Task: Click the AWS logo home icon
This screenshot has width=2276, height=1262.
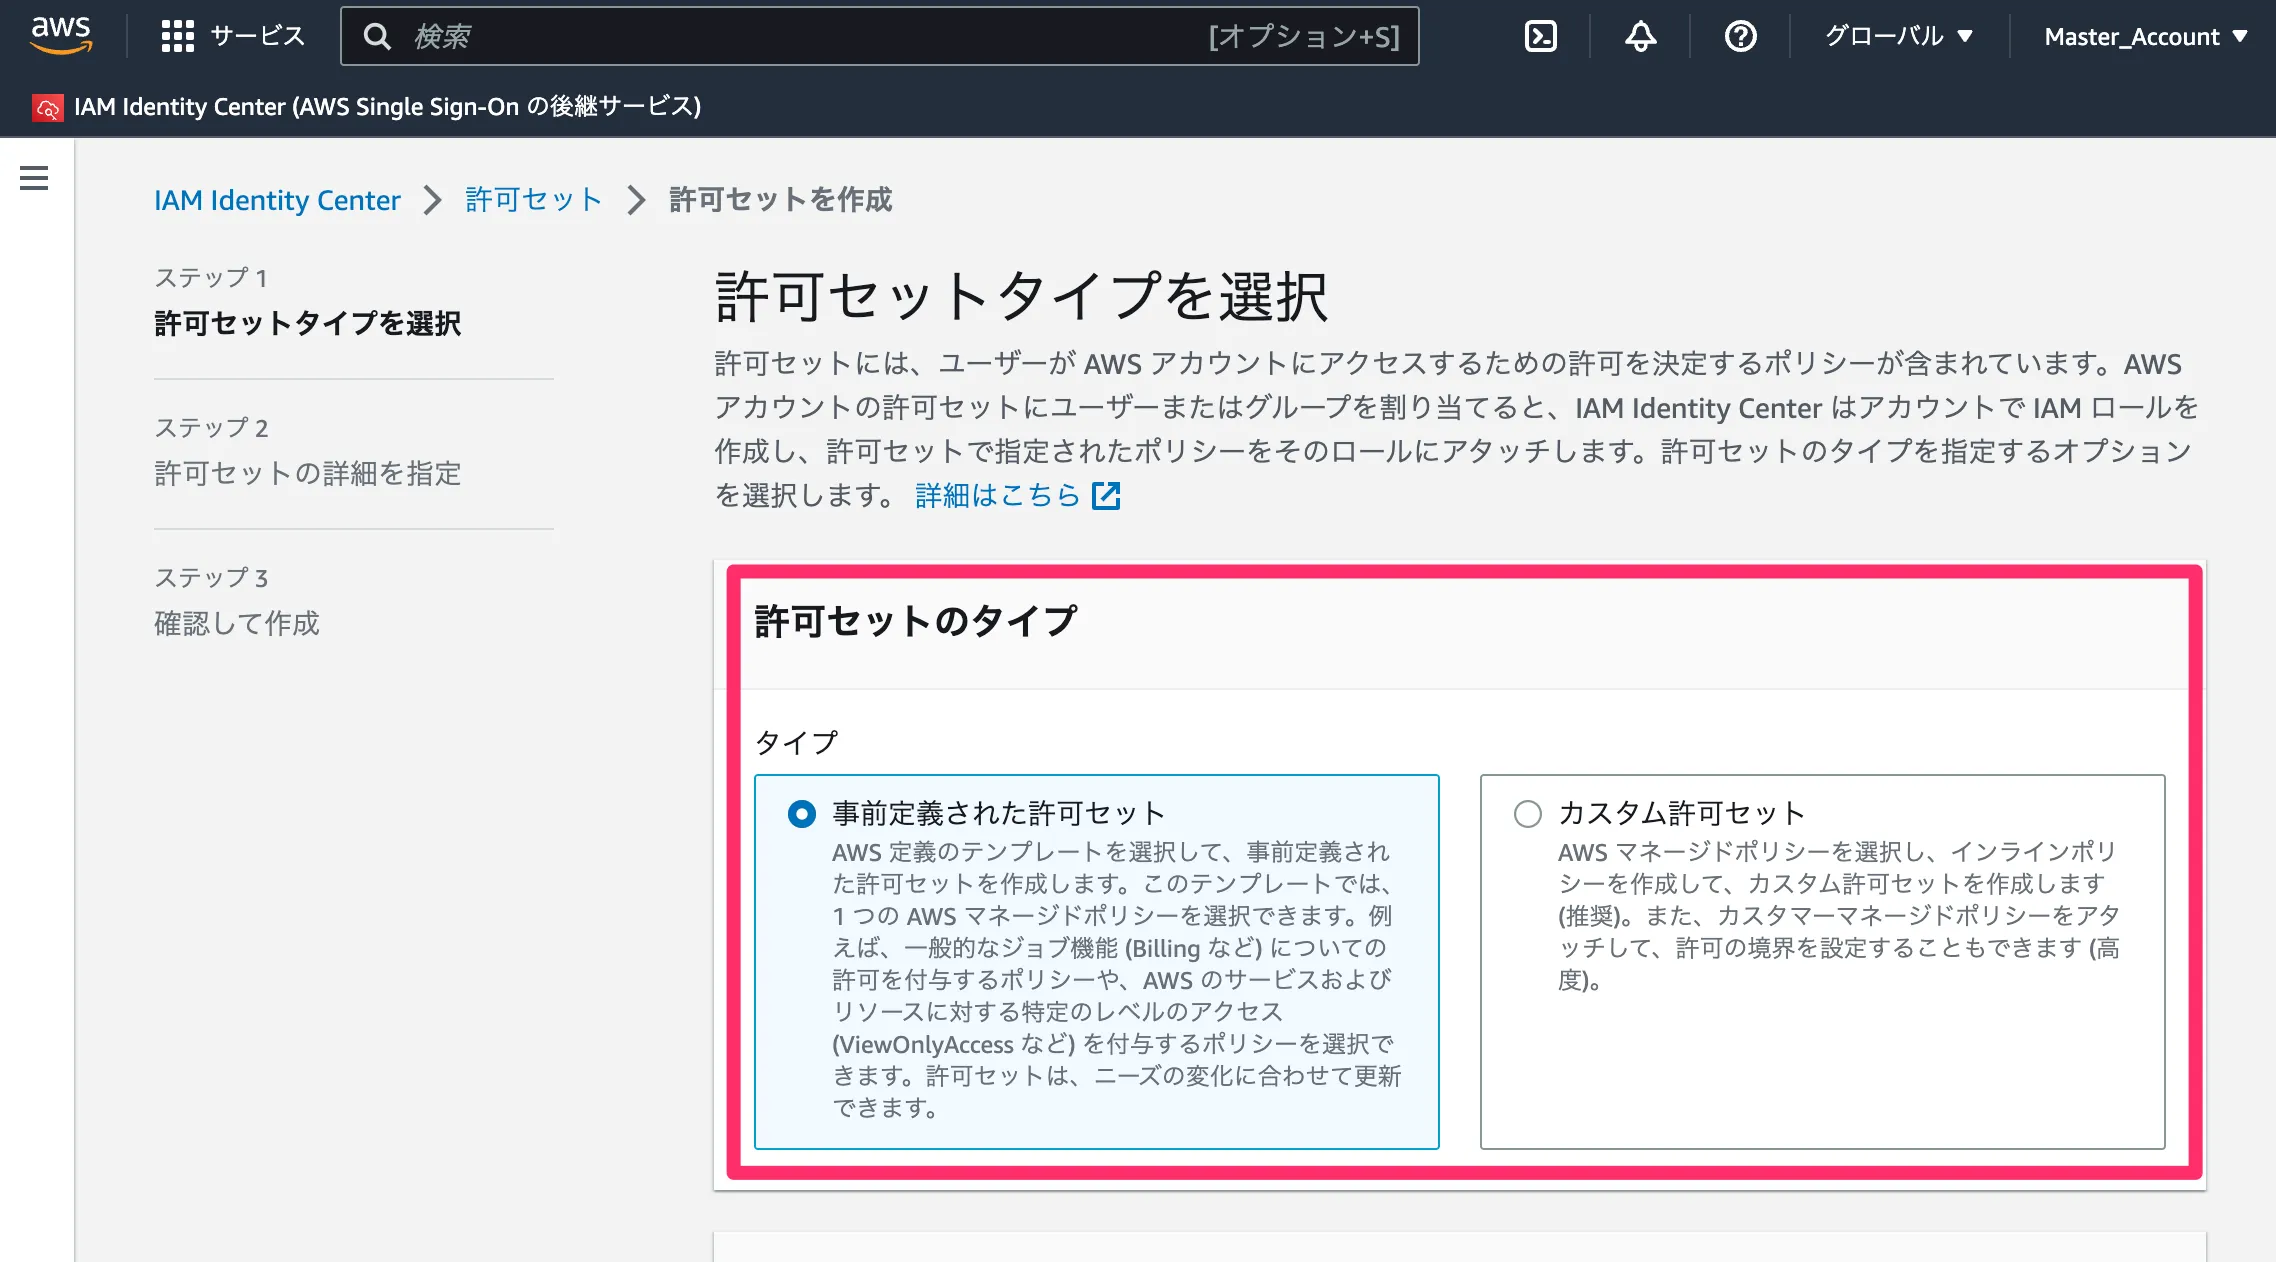Action: [61, 35]
